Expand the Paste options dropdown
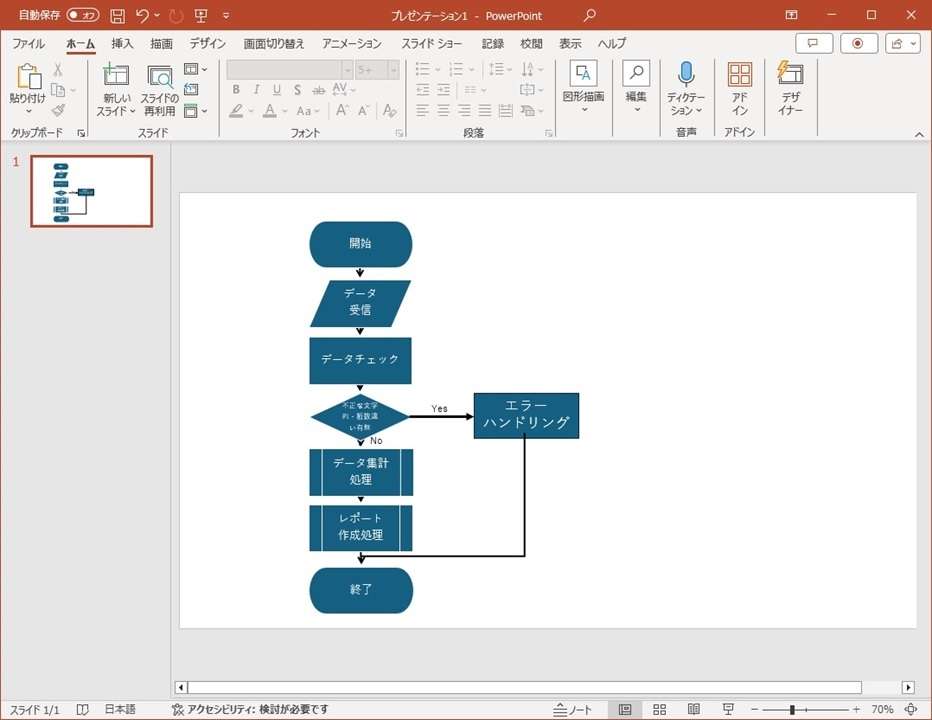This screenshot has width=932, height=720. [x=27, y=111]
